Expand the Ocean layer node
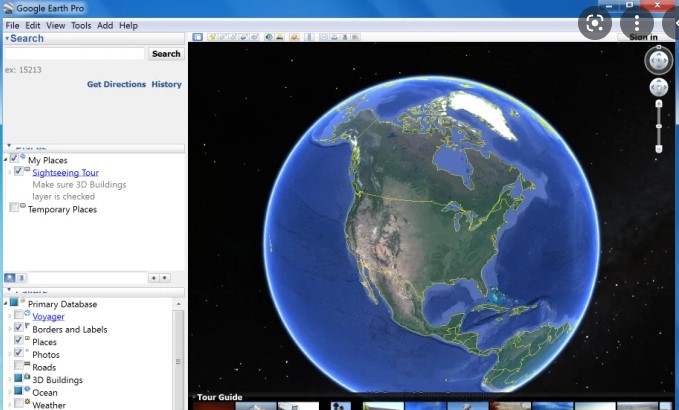The height and width of the screenshot is (410, 679). pos(10,392)
